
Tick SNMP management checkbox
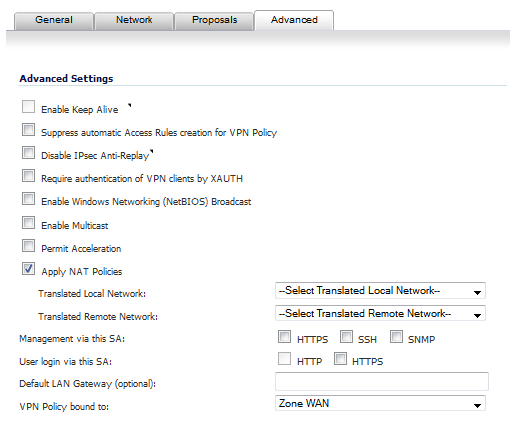coord(396,337)
